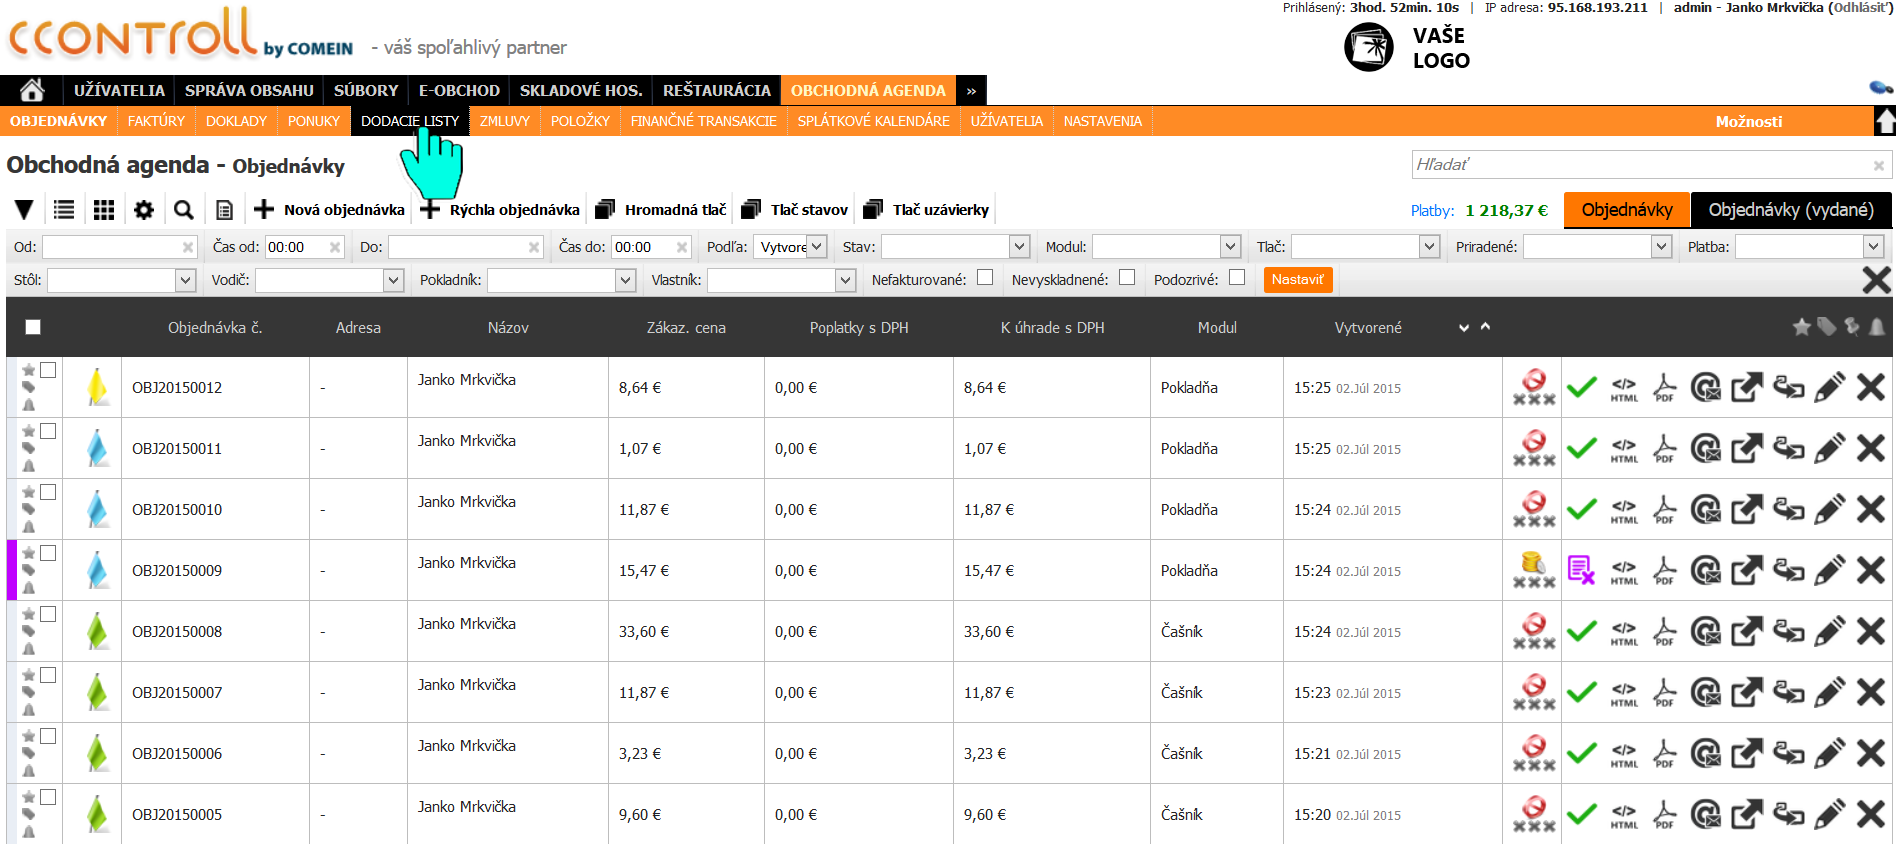
Task: Delete order OBJ20150010 with X icon
Action: (1870, 510)
